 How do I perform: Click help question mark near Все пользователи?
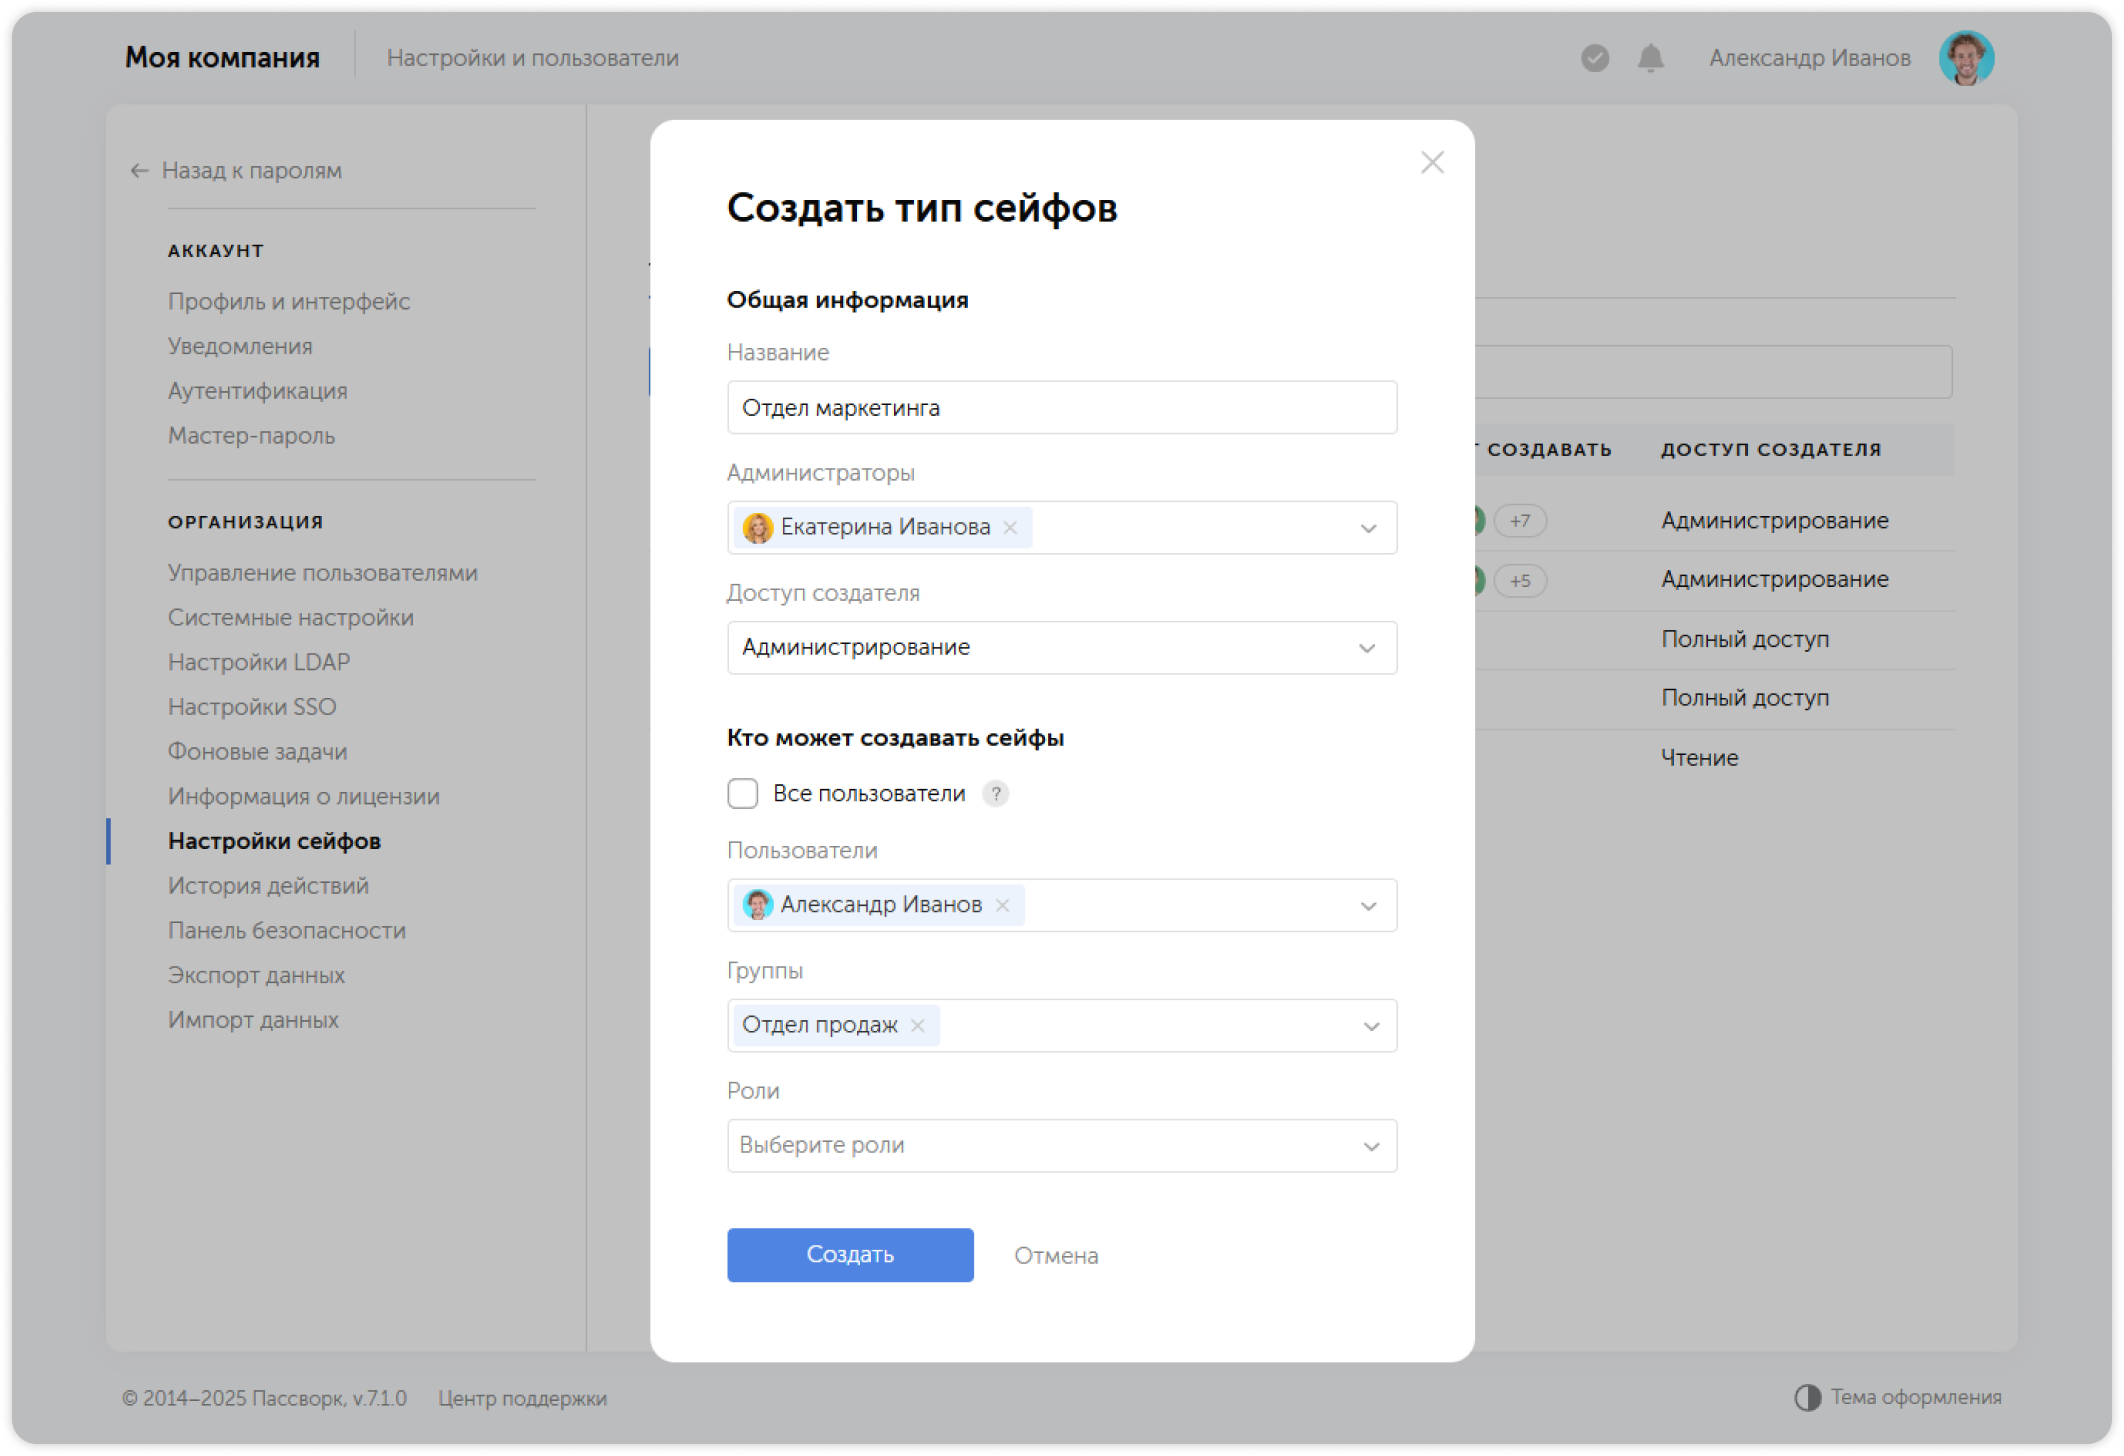(995, 794)
